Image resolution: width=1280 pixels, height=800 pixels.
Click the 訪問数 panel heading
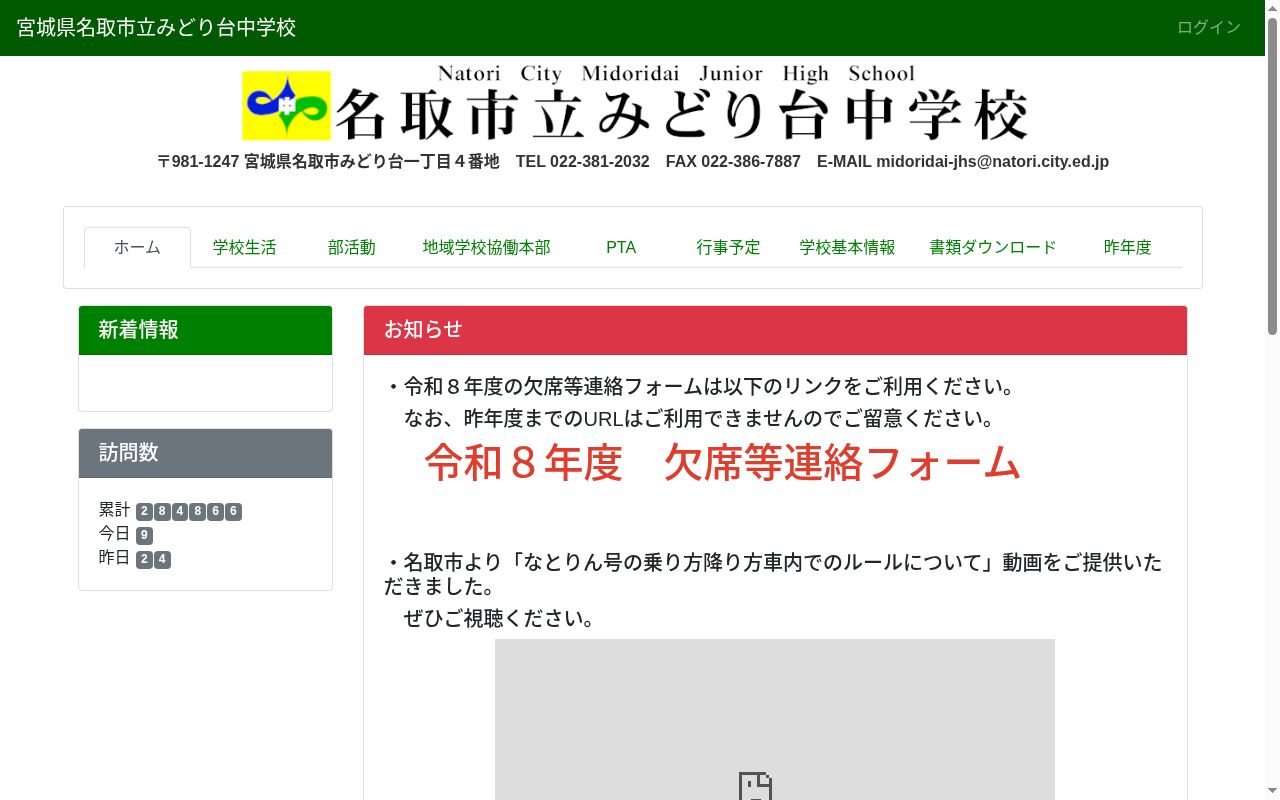pyautogui.click(x=205, y=453)
